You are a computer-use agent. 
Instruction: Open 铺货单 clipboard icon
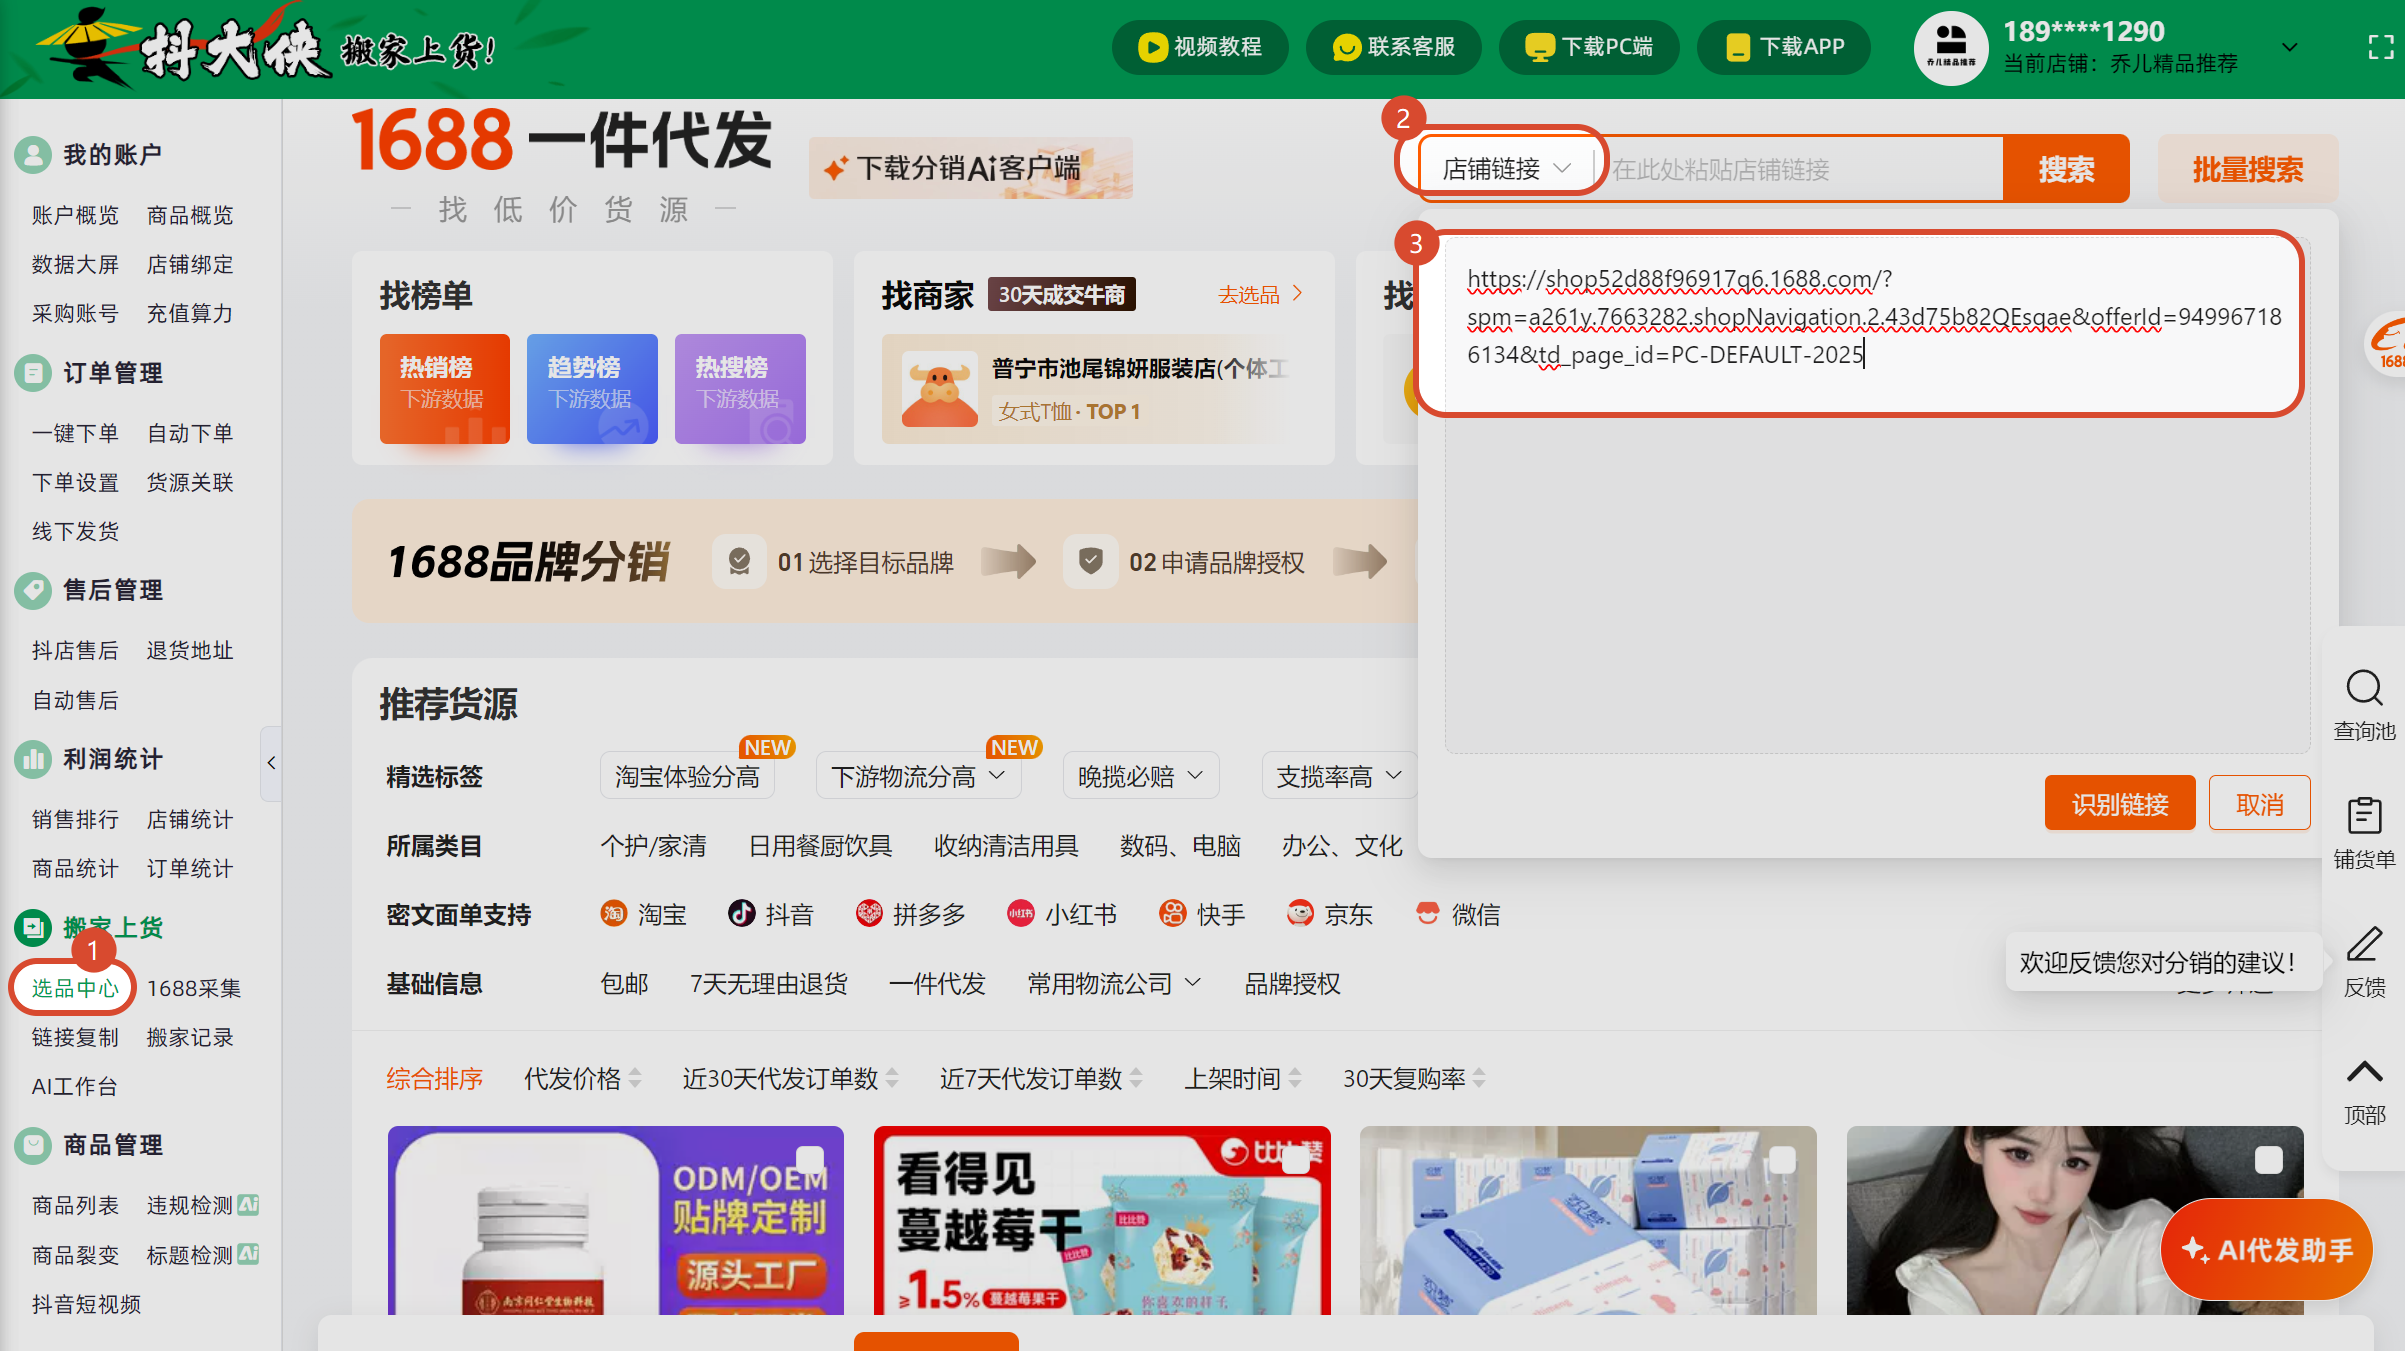(x=2364, y=816)
